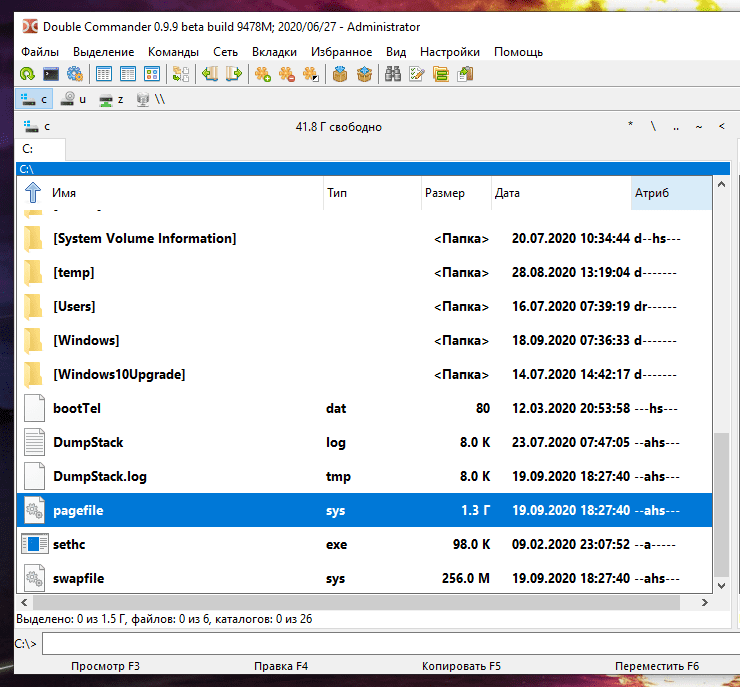
Task: Open network \\ drive button
Action: pos(151,99)
